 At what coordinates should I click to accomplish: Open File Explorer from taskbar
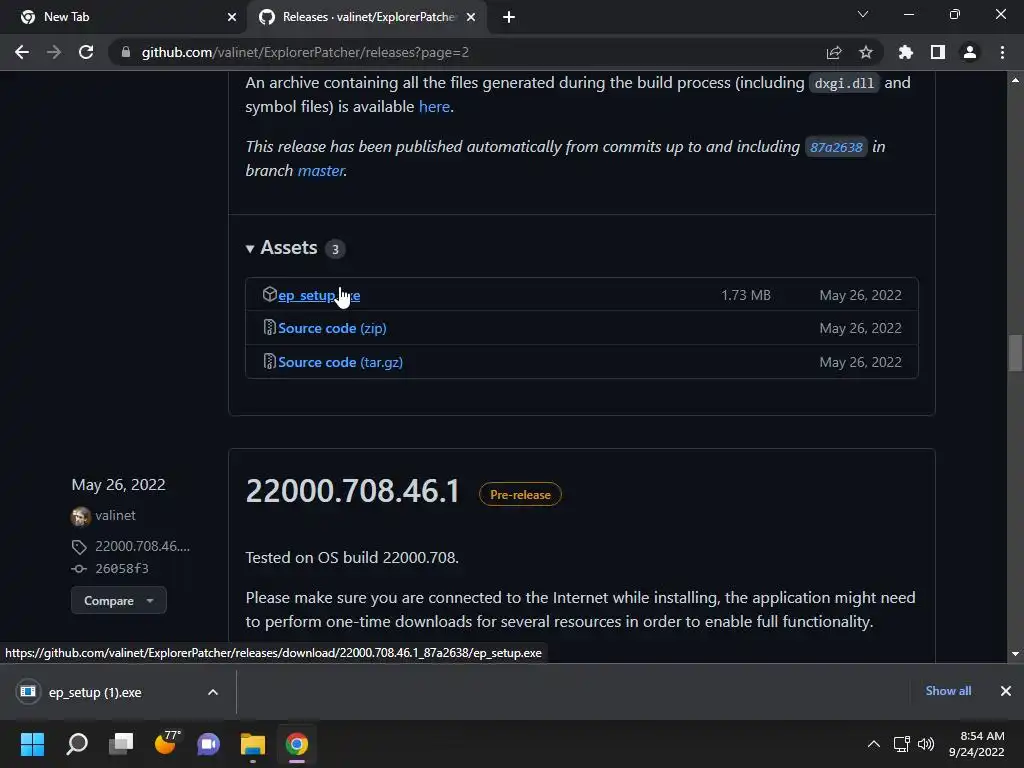pos(253,744)
